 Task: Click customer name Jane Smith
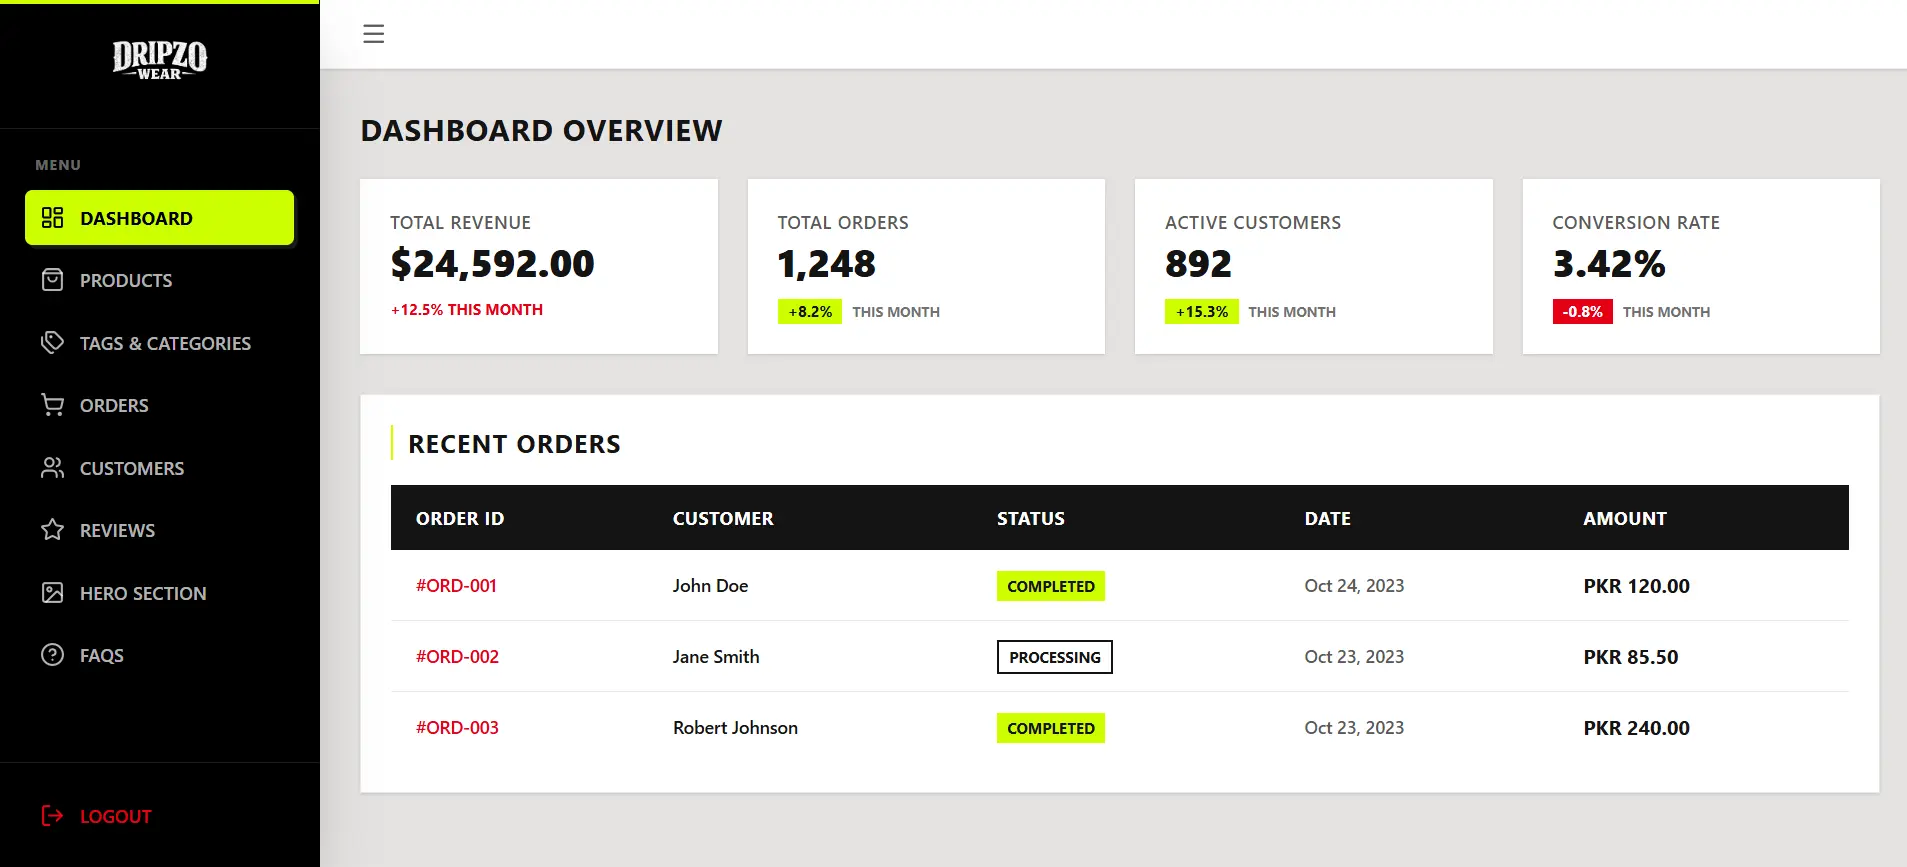coord(716,657)
